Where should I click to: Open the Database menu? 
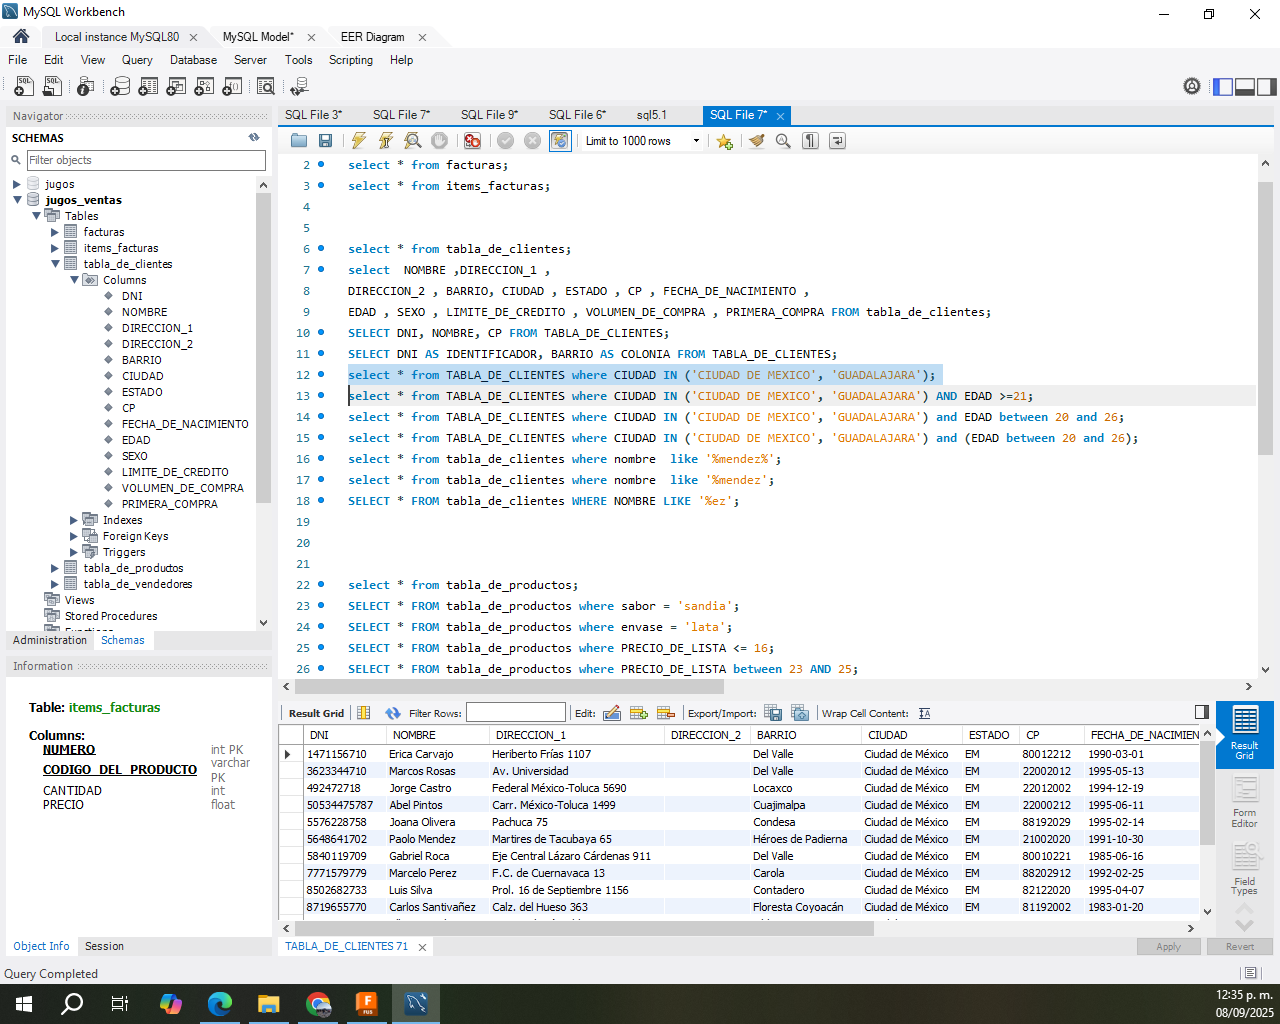click(x=193, y=60)
